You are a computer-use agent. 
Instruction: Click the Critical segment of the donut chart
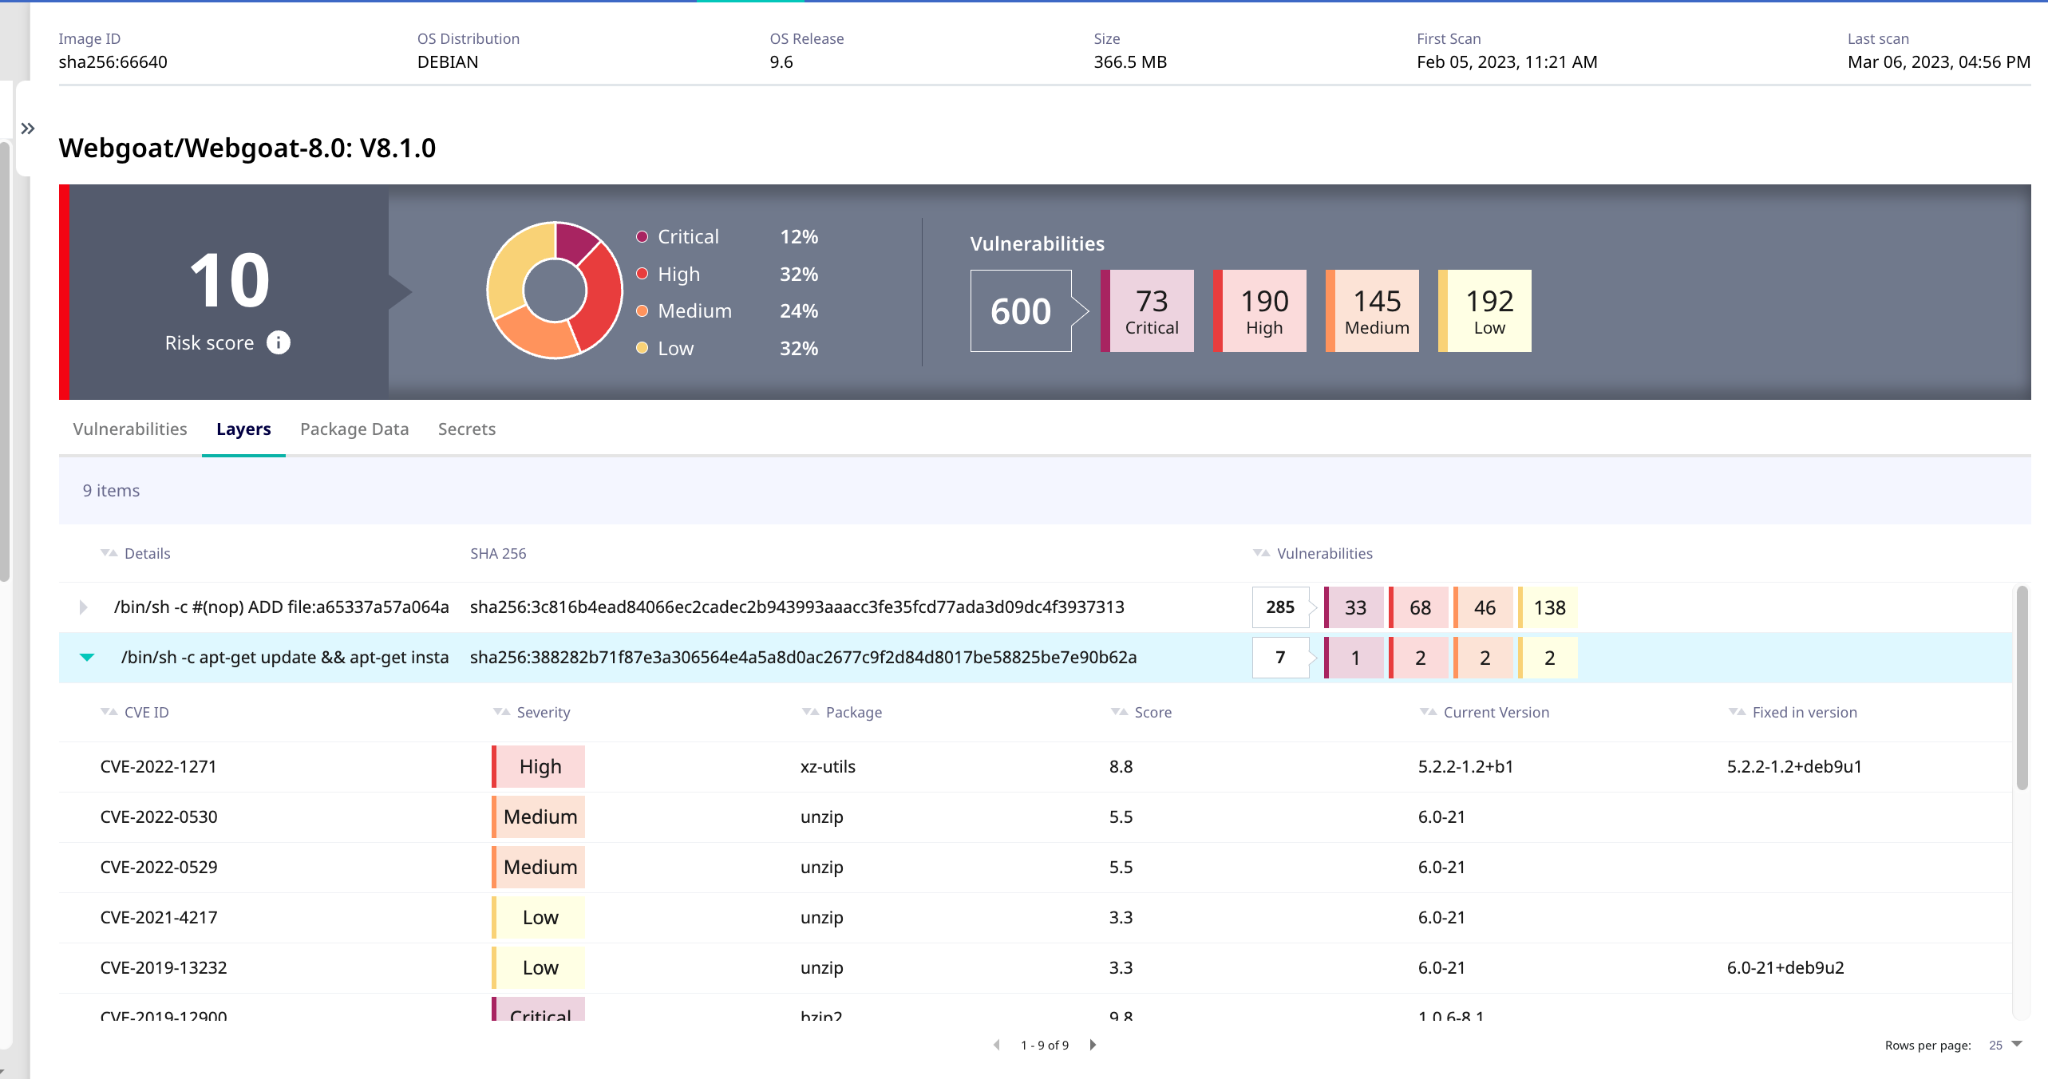pyautogui.click(x=576, y=241)
